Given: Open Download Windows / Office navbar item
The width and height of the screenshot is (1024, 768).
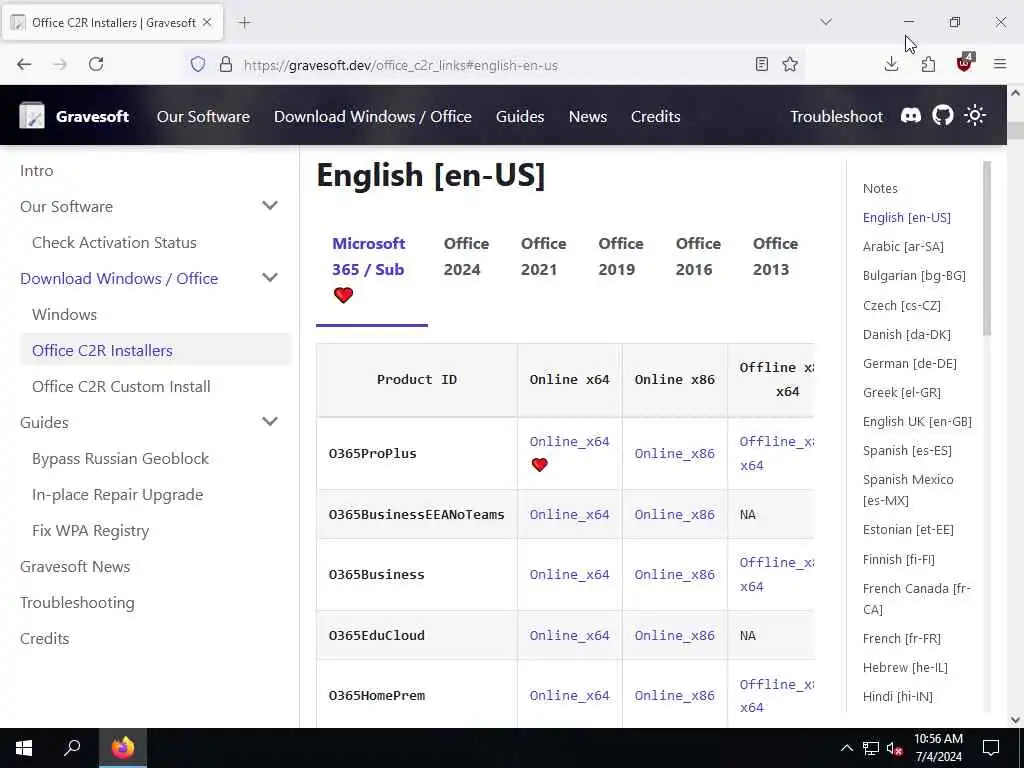Looking at the screenshot, I should (373, 116).
